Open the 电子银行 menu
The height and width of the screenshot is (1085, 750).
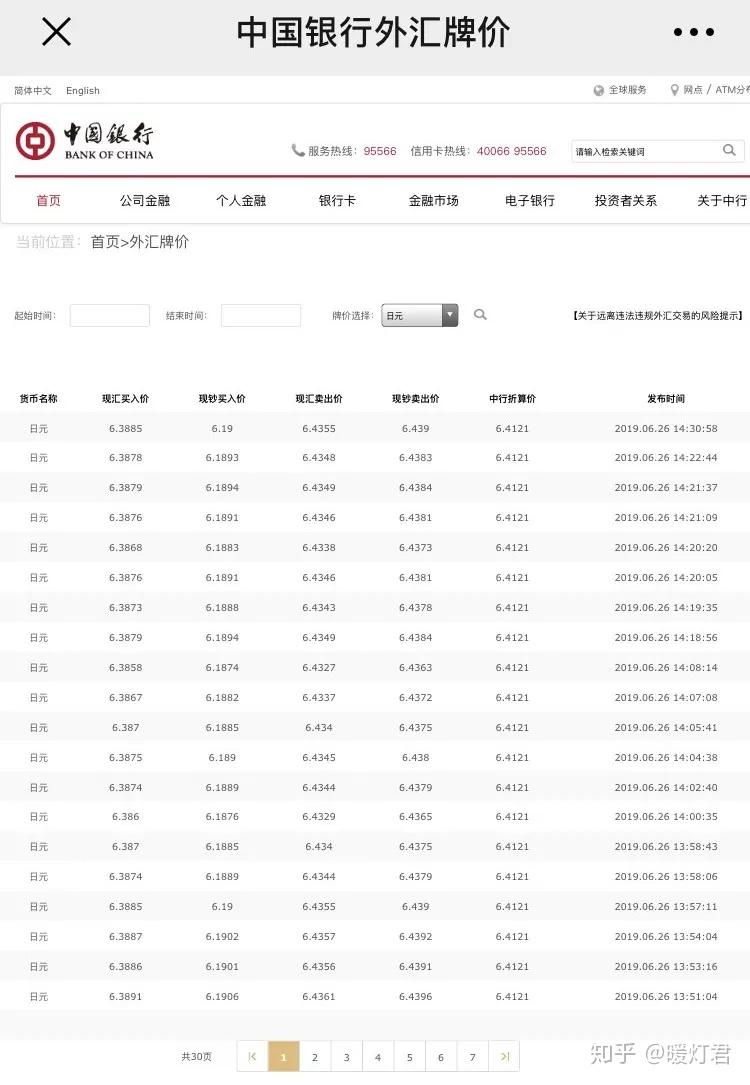click(x=529, y=201)
